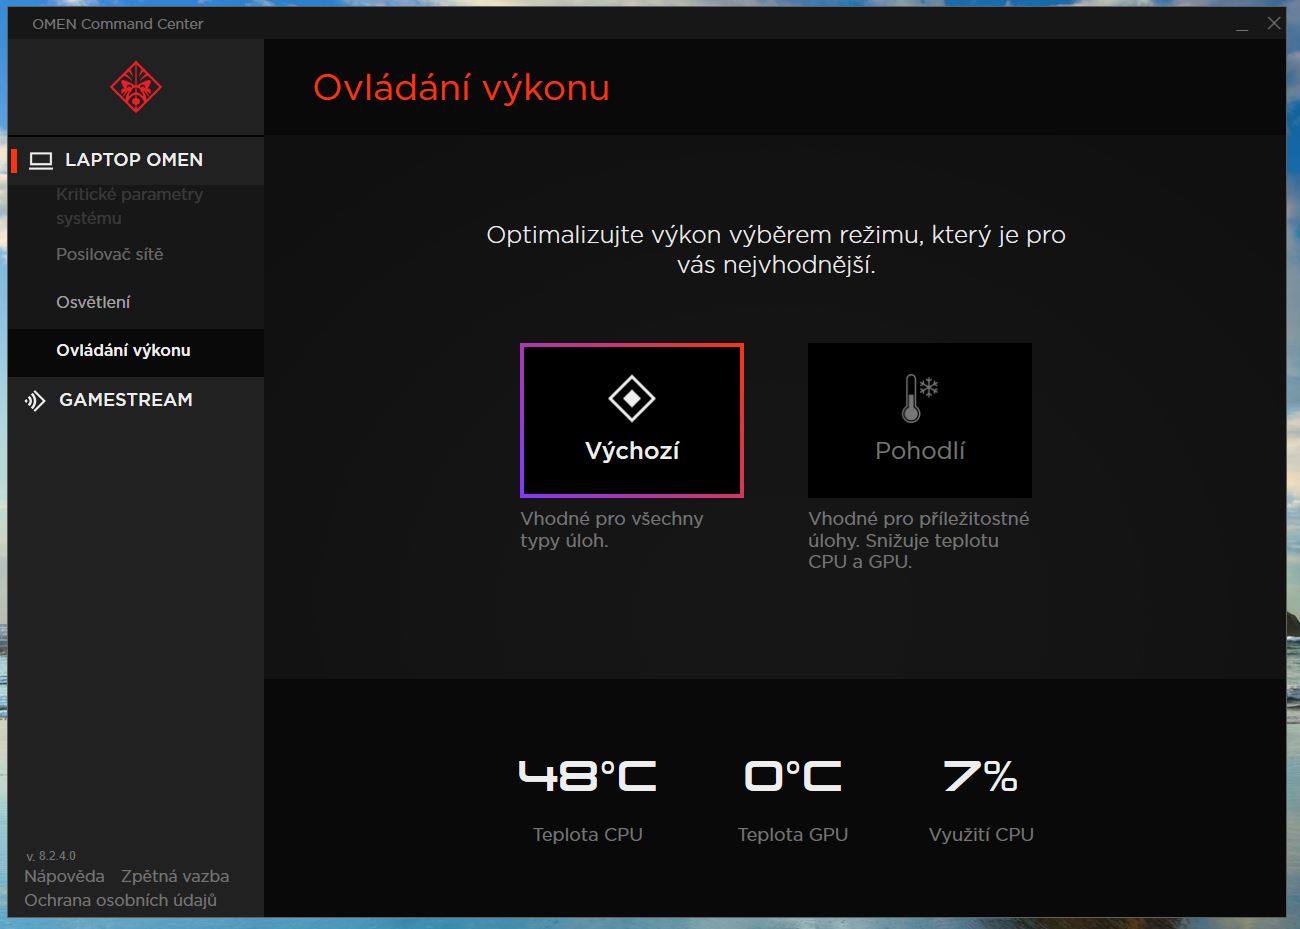Open LAPTOP OMEN section
This screenshot has width=1300, height=929.
(136, 160)
